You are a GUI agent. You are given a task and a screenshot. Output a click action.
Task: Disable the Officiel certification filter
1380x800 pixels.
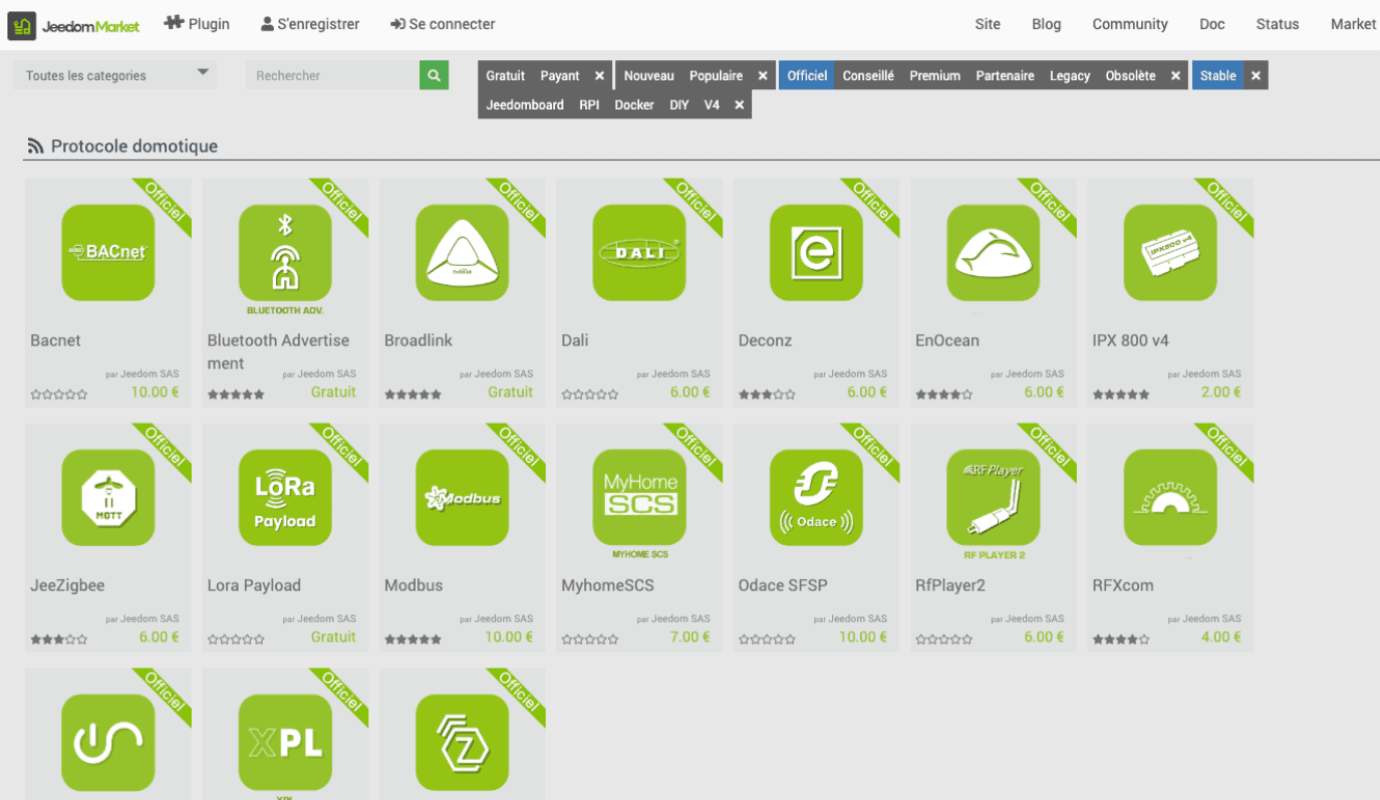[806, 76]
